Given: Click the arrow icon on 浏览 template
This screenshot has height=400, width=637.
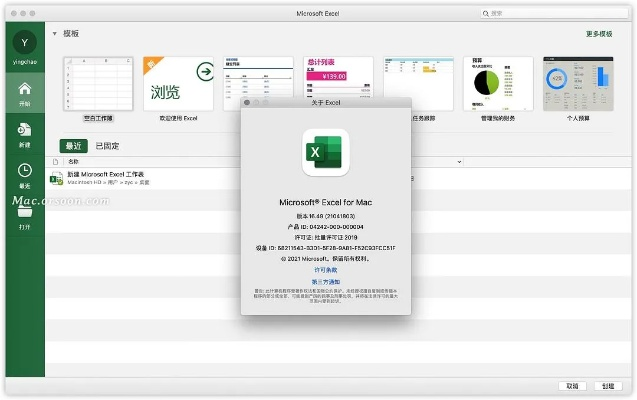Looking at the screenshot, I should (205, 71).
